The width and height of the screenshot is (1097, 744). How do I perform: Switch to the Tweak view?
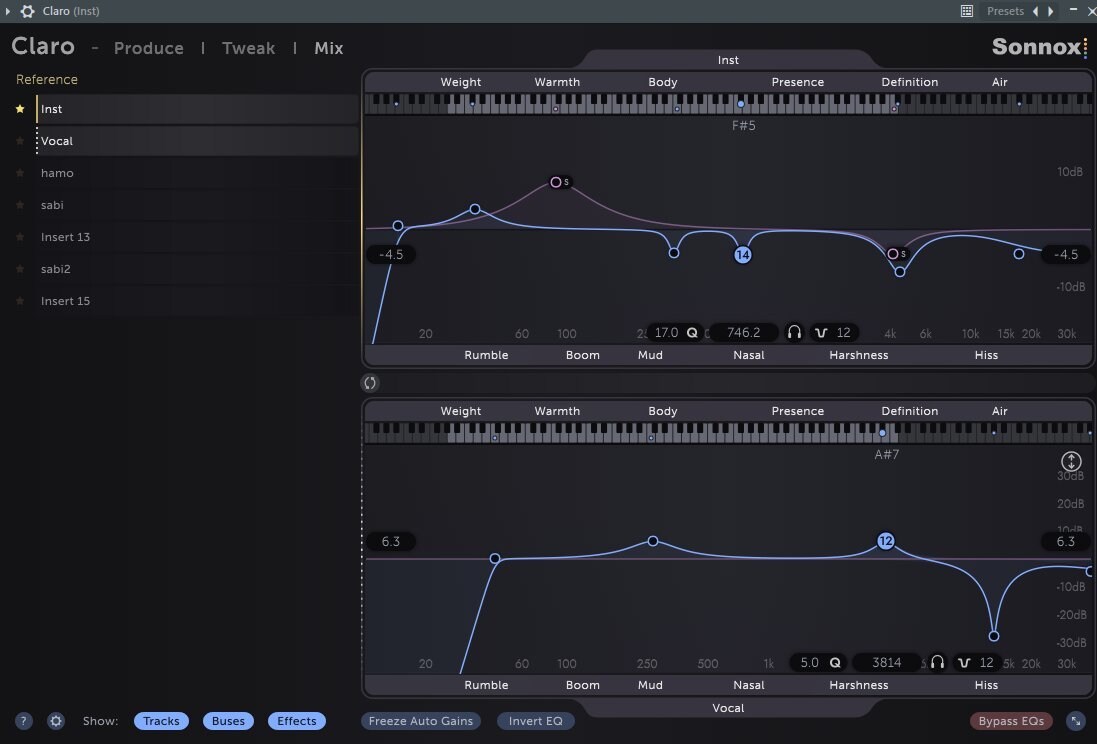point(248,48)
